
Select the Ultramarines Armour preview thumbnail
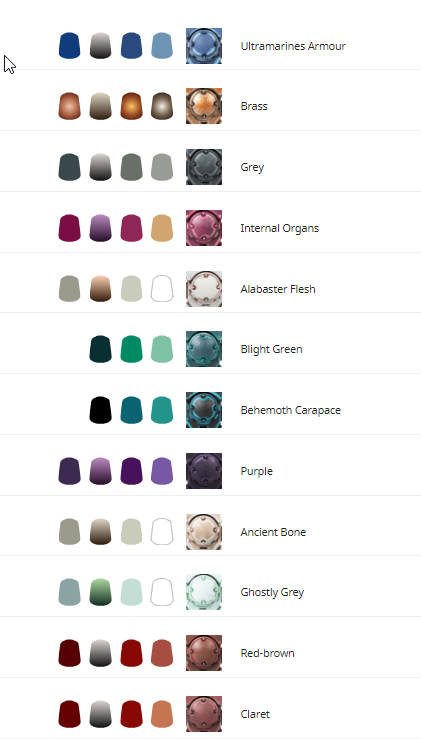(204, 46)
